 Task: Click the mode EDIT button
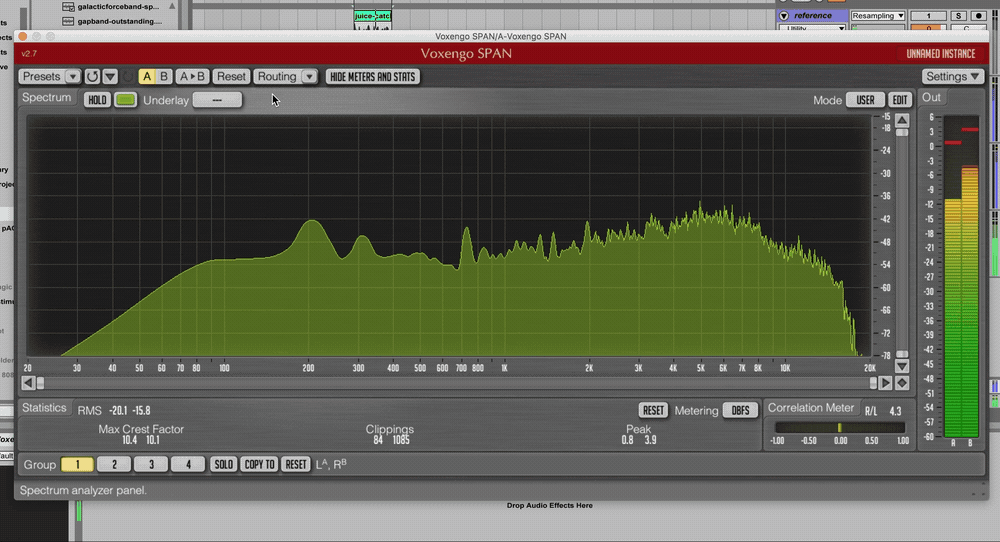(x=900, y=100)
